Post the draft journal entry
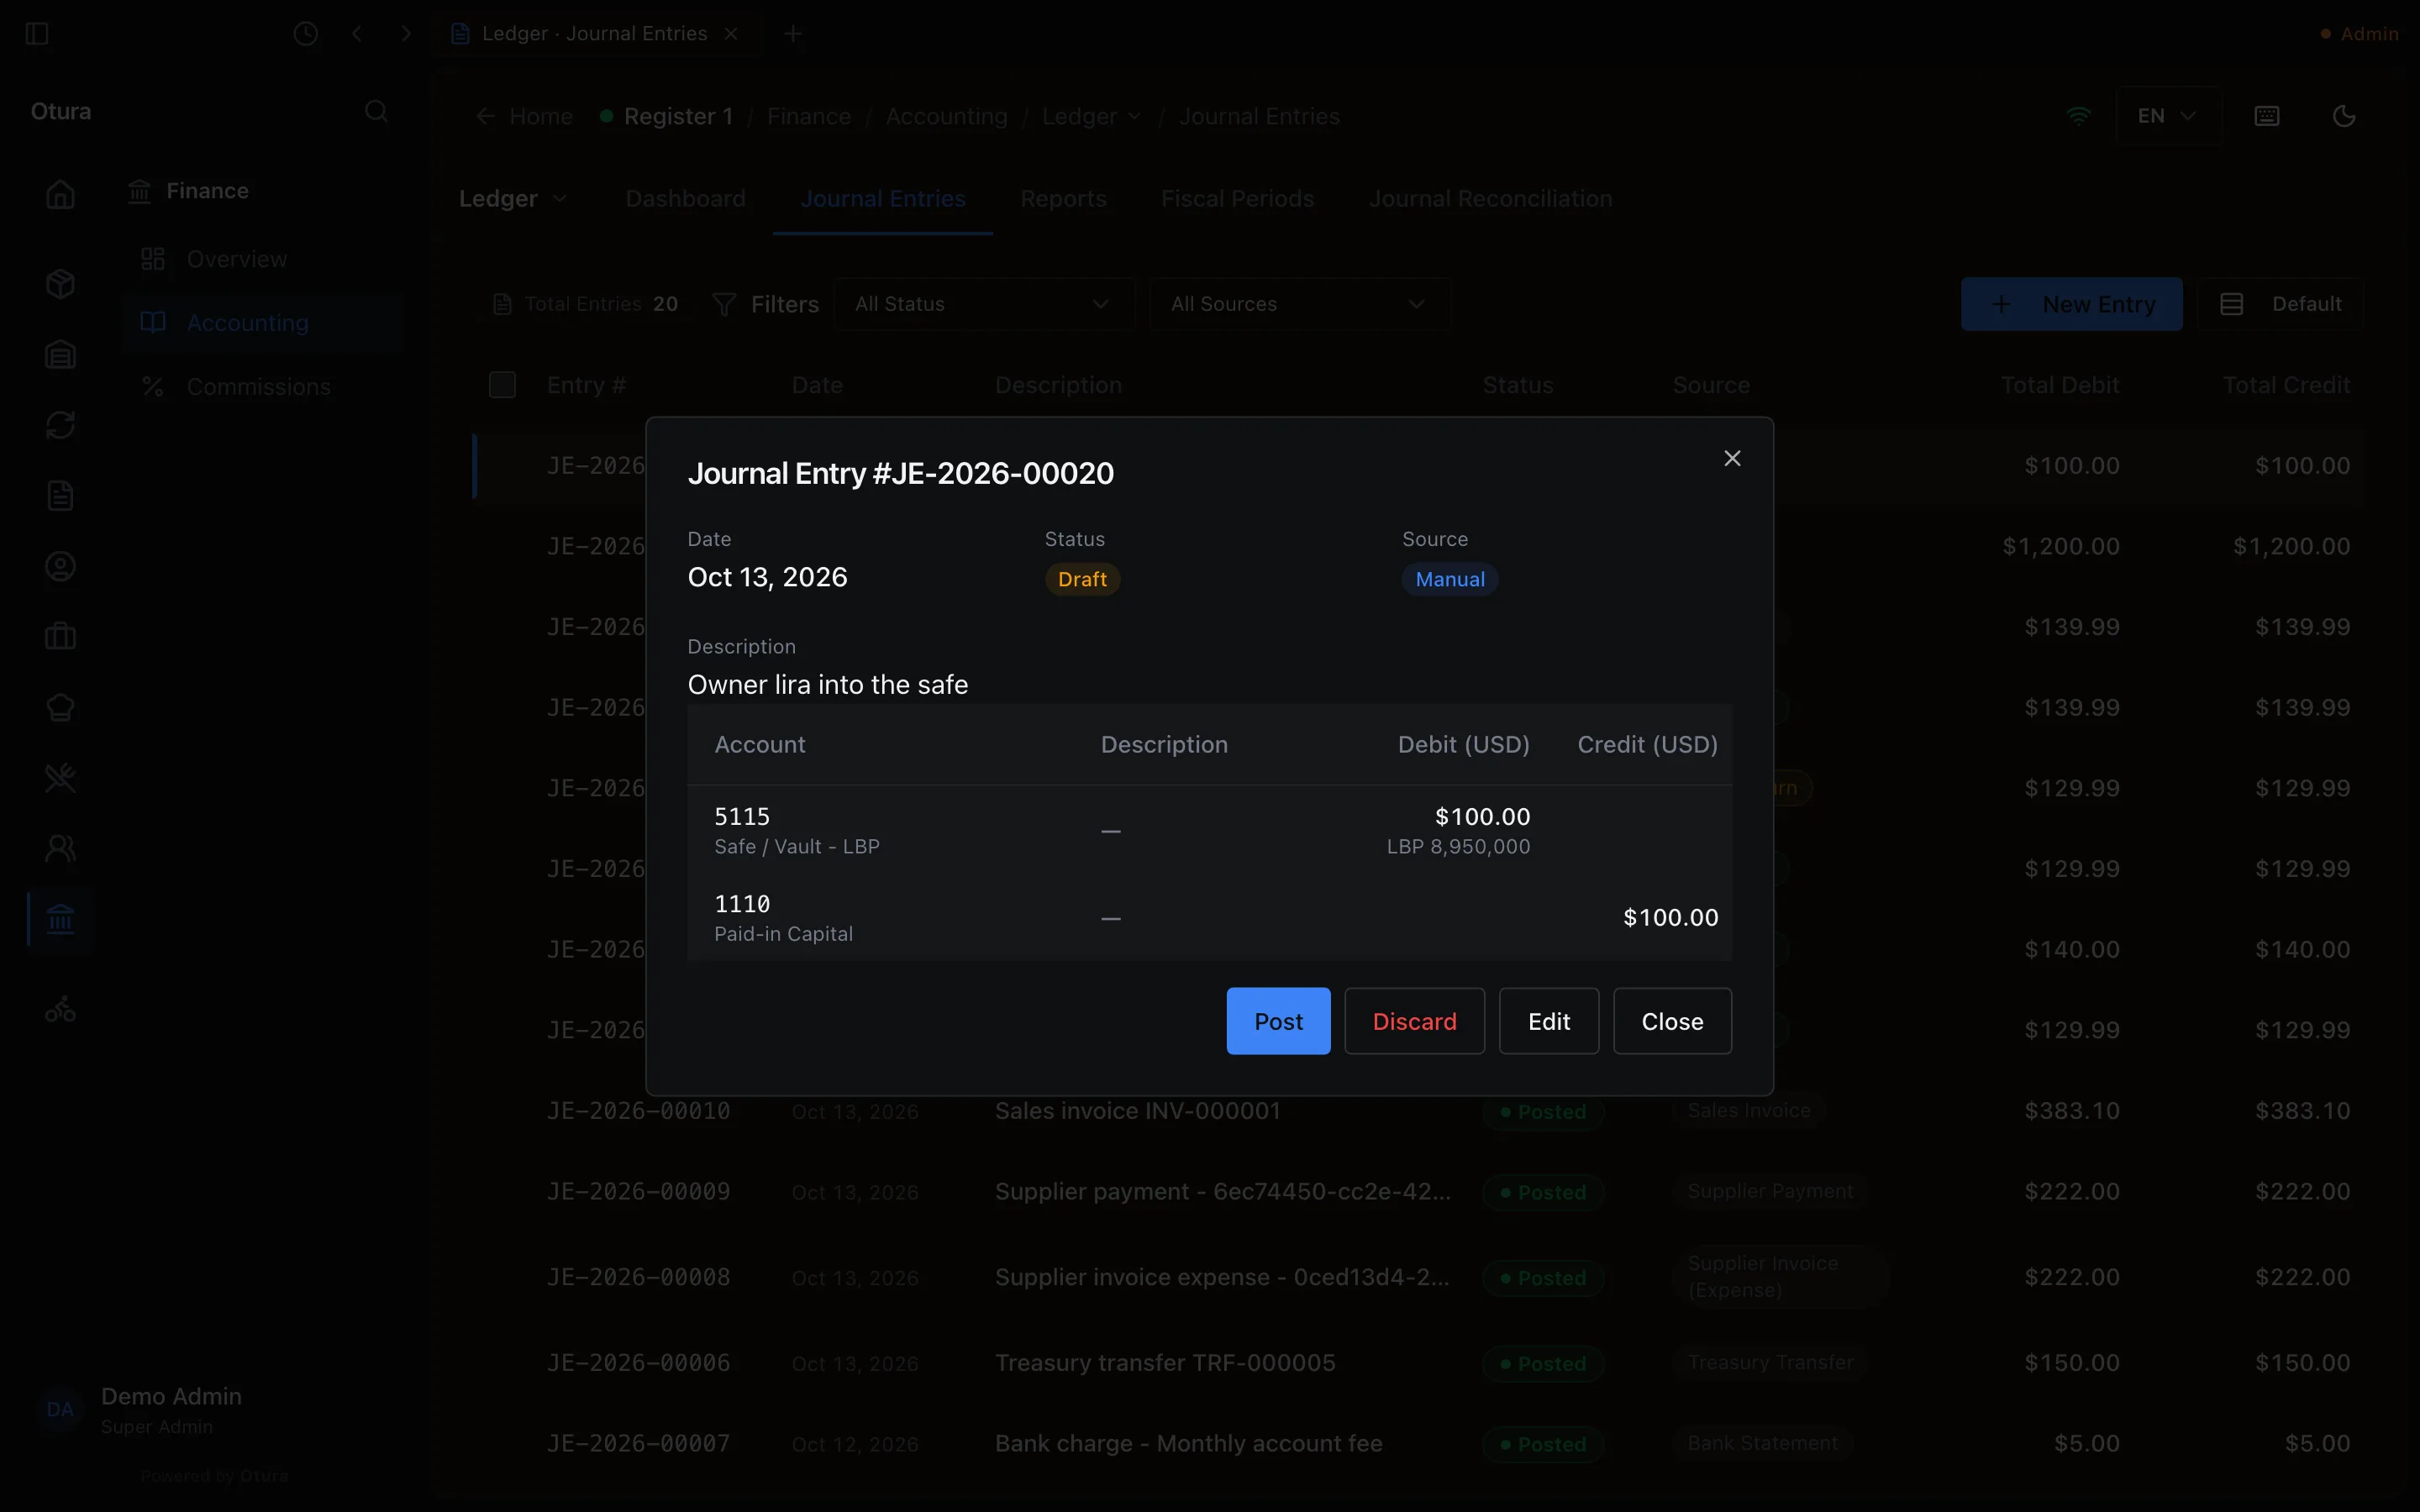Viewport: 2420px width, 1512px height. click(x=1278, y=1021)
